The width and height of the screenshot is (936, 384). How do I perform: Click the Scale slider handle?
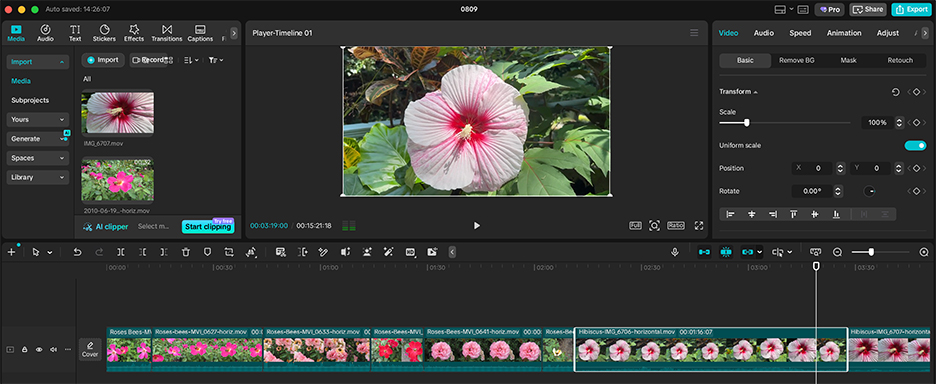(x=746, y=122)
